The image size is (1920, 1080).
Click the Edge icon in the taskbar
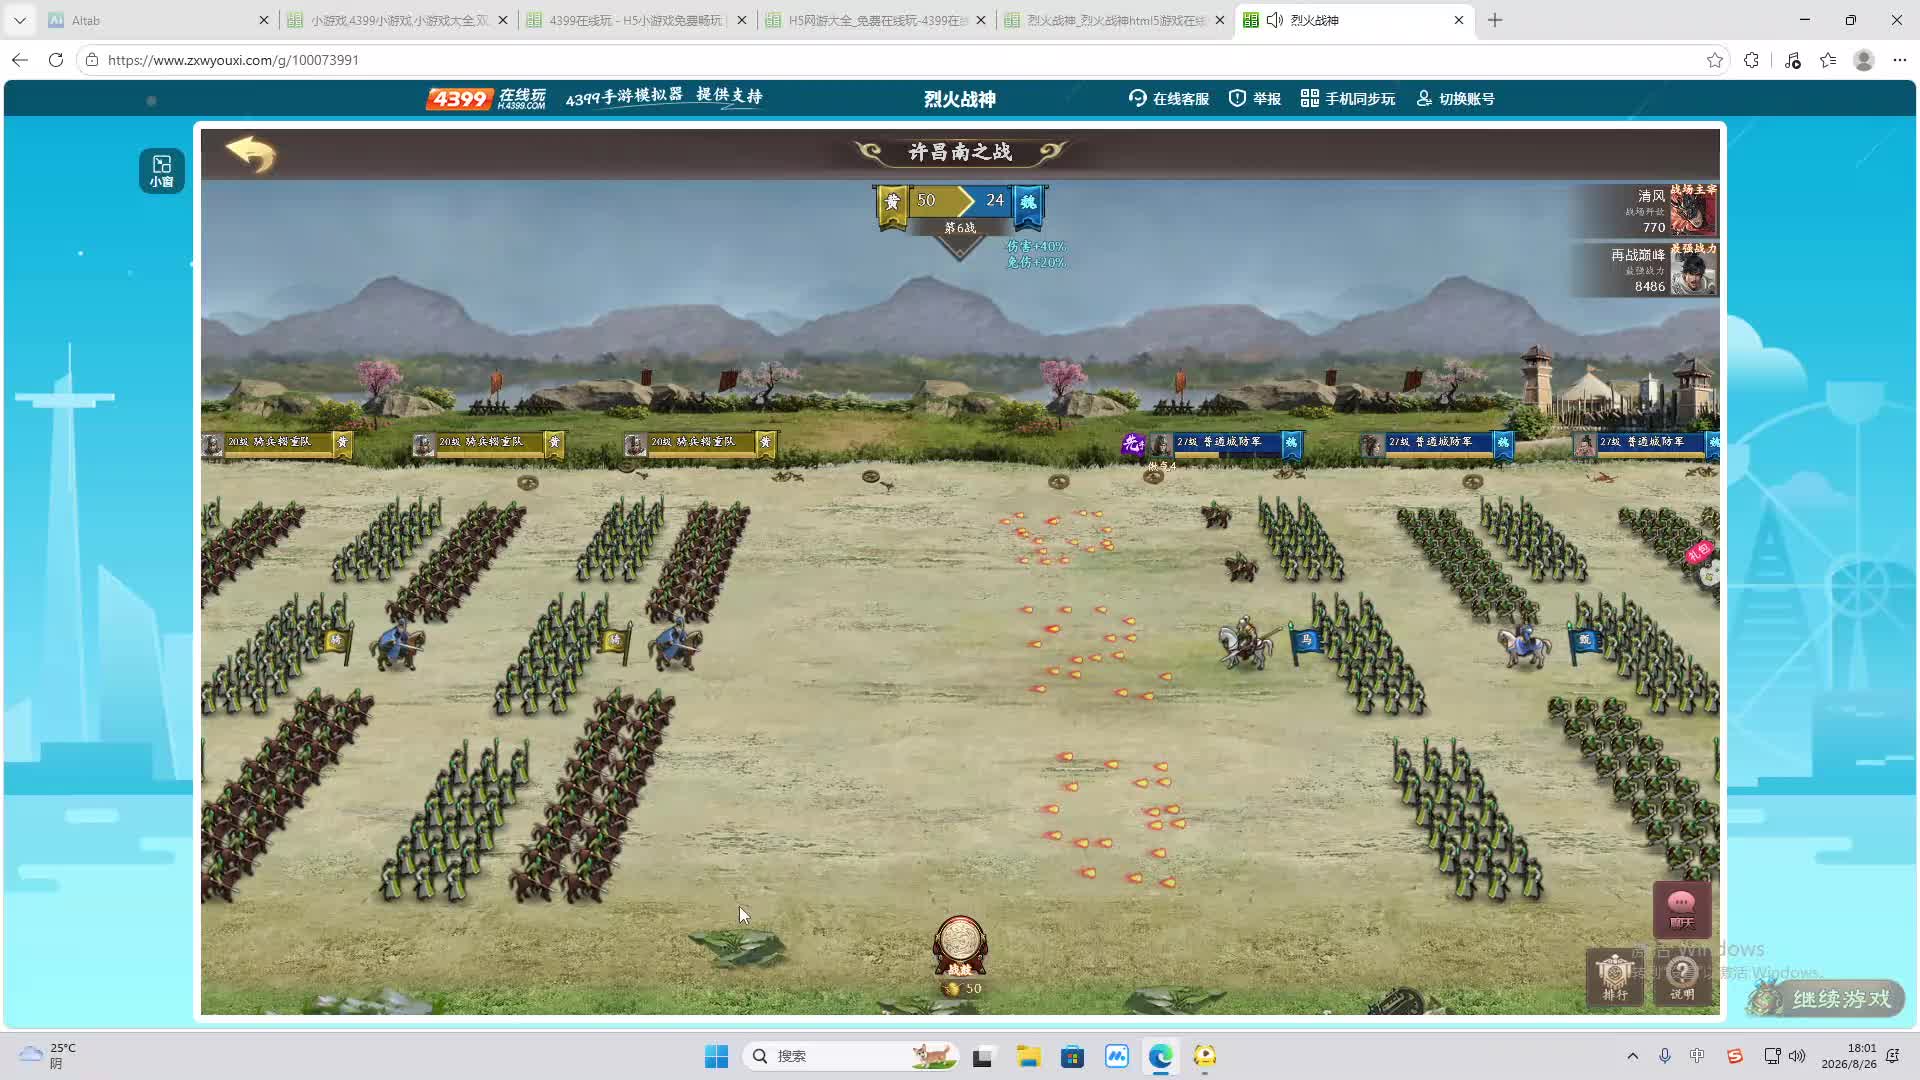1160,1056
